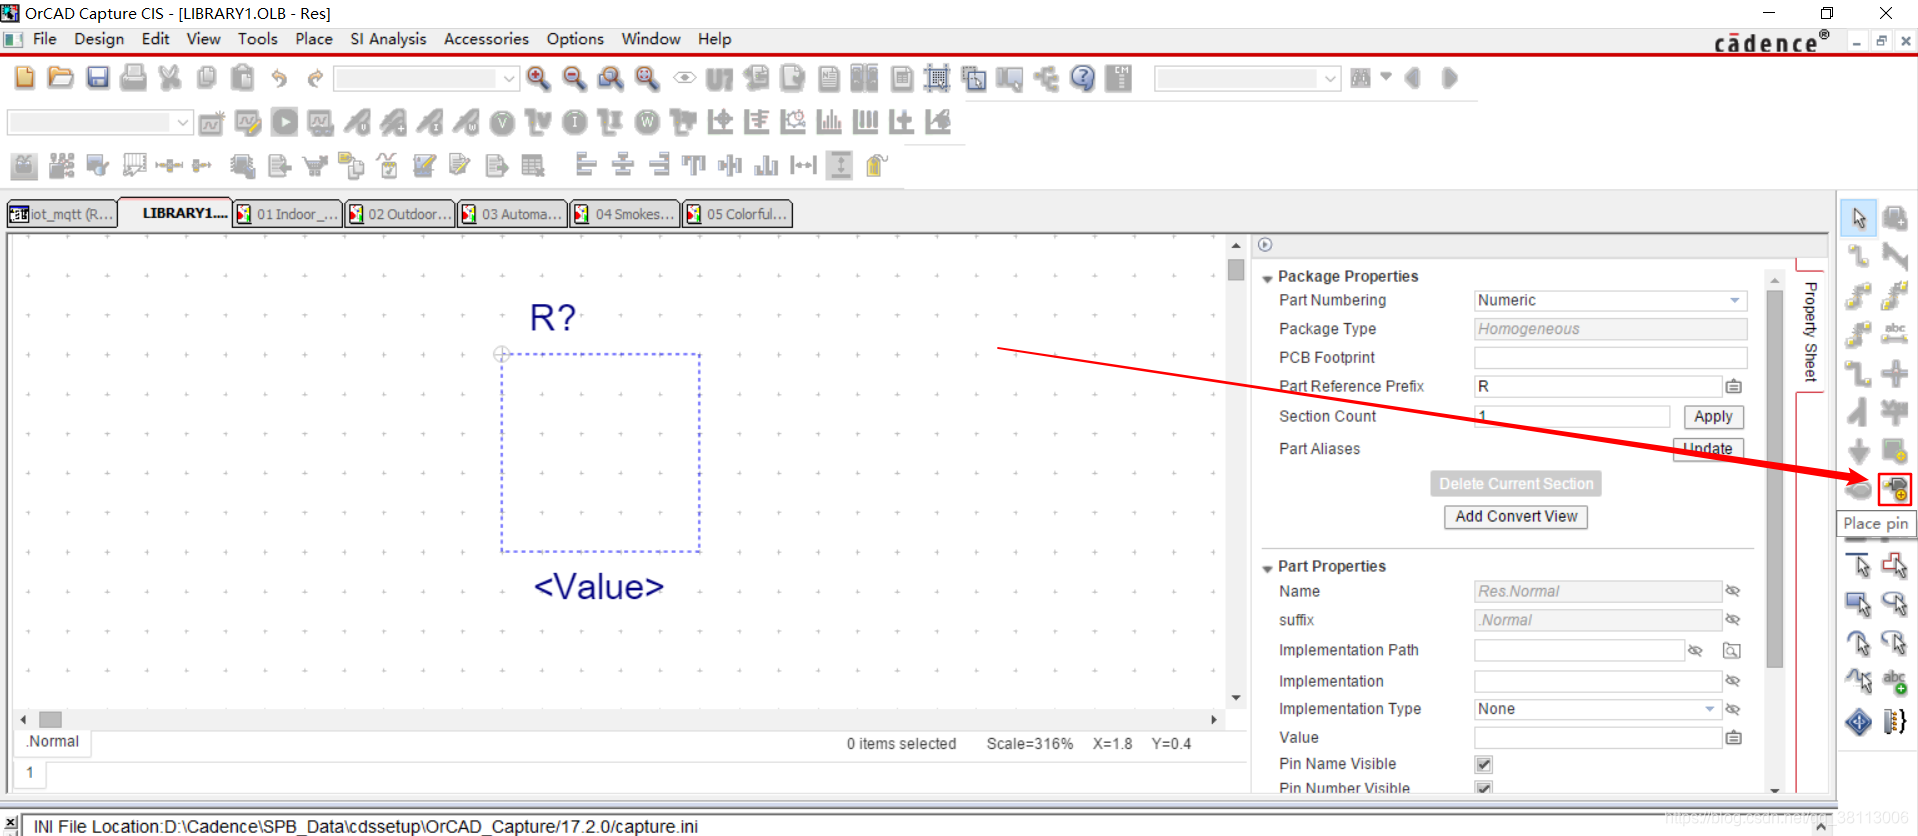Click the Add Convert View button
The height and width of the screenshot is (836, 1918).
pos(1516,516)
